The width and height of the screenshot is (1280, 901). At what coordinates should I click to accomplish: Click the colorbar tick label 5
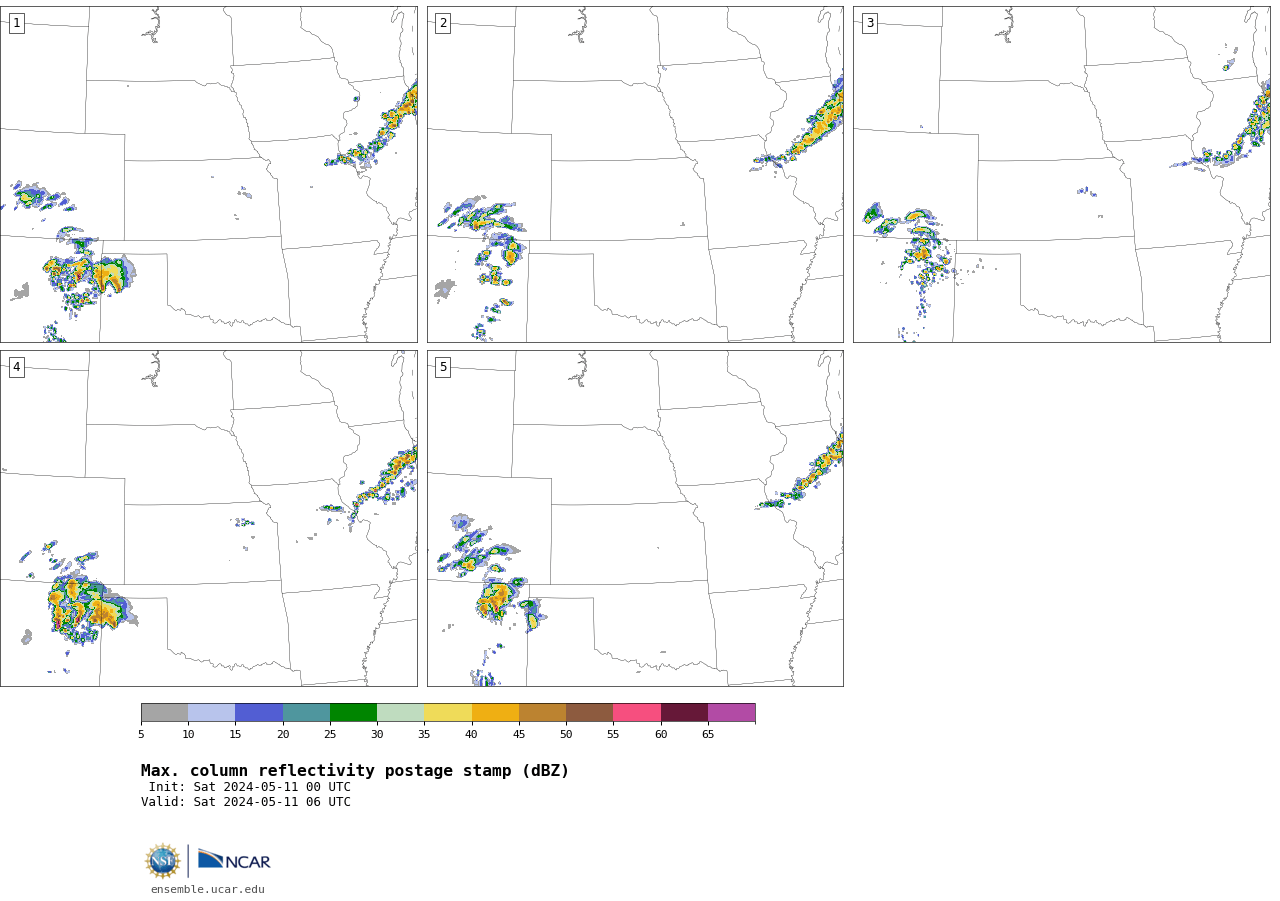[x=141, y=735]
